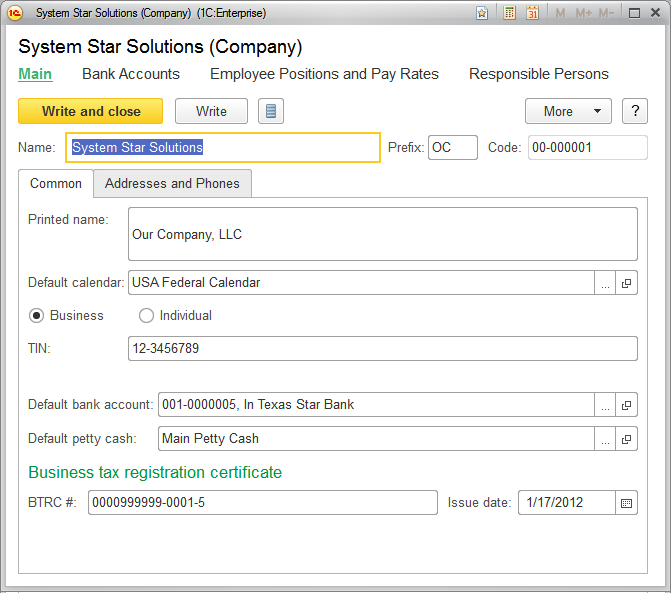
Task: Open help with the question mark button
Action: 635,111
